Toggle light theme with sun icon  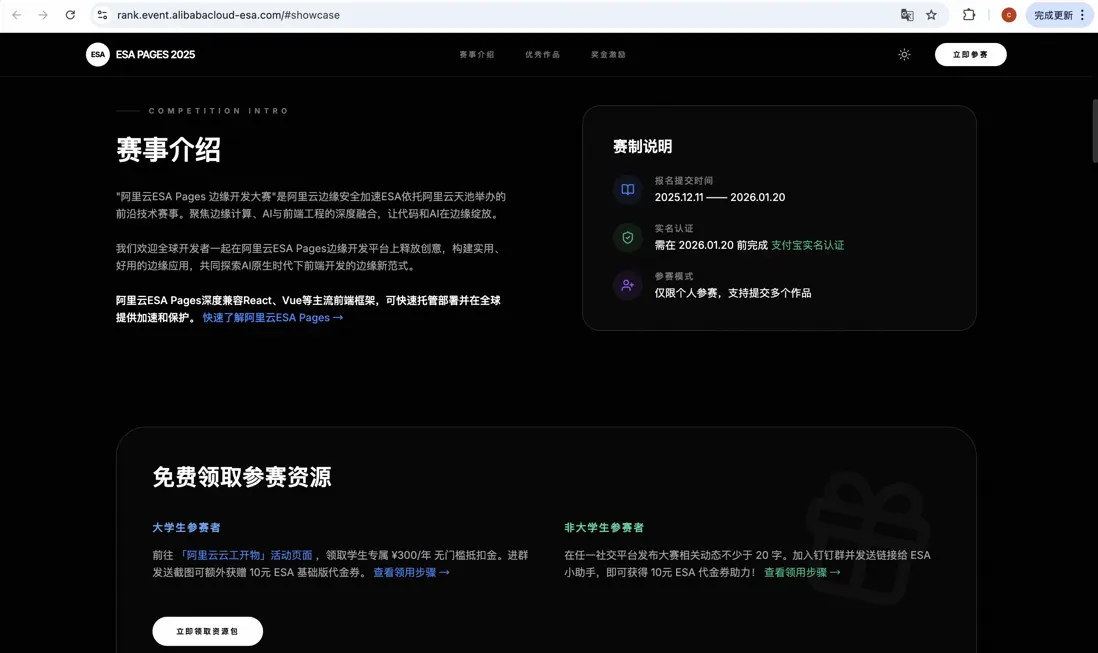(x=905, y=55)
